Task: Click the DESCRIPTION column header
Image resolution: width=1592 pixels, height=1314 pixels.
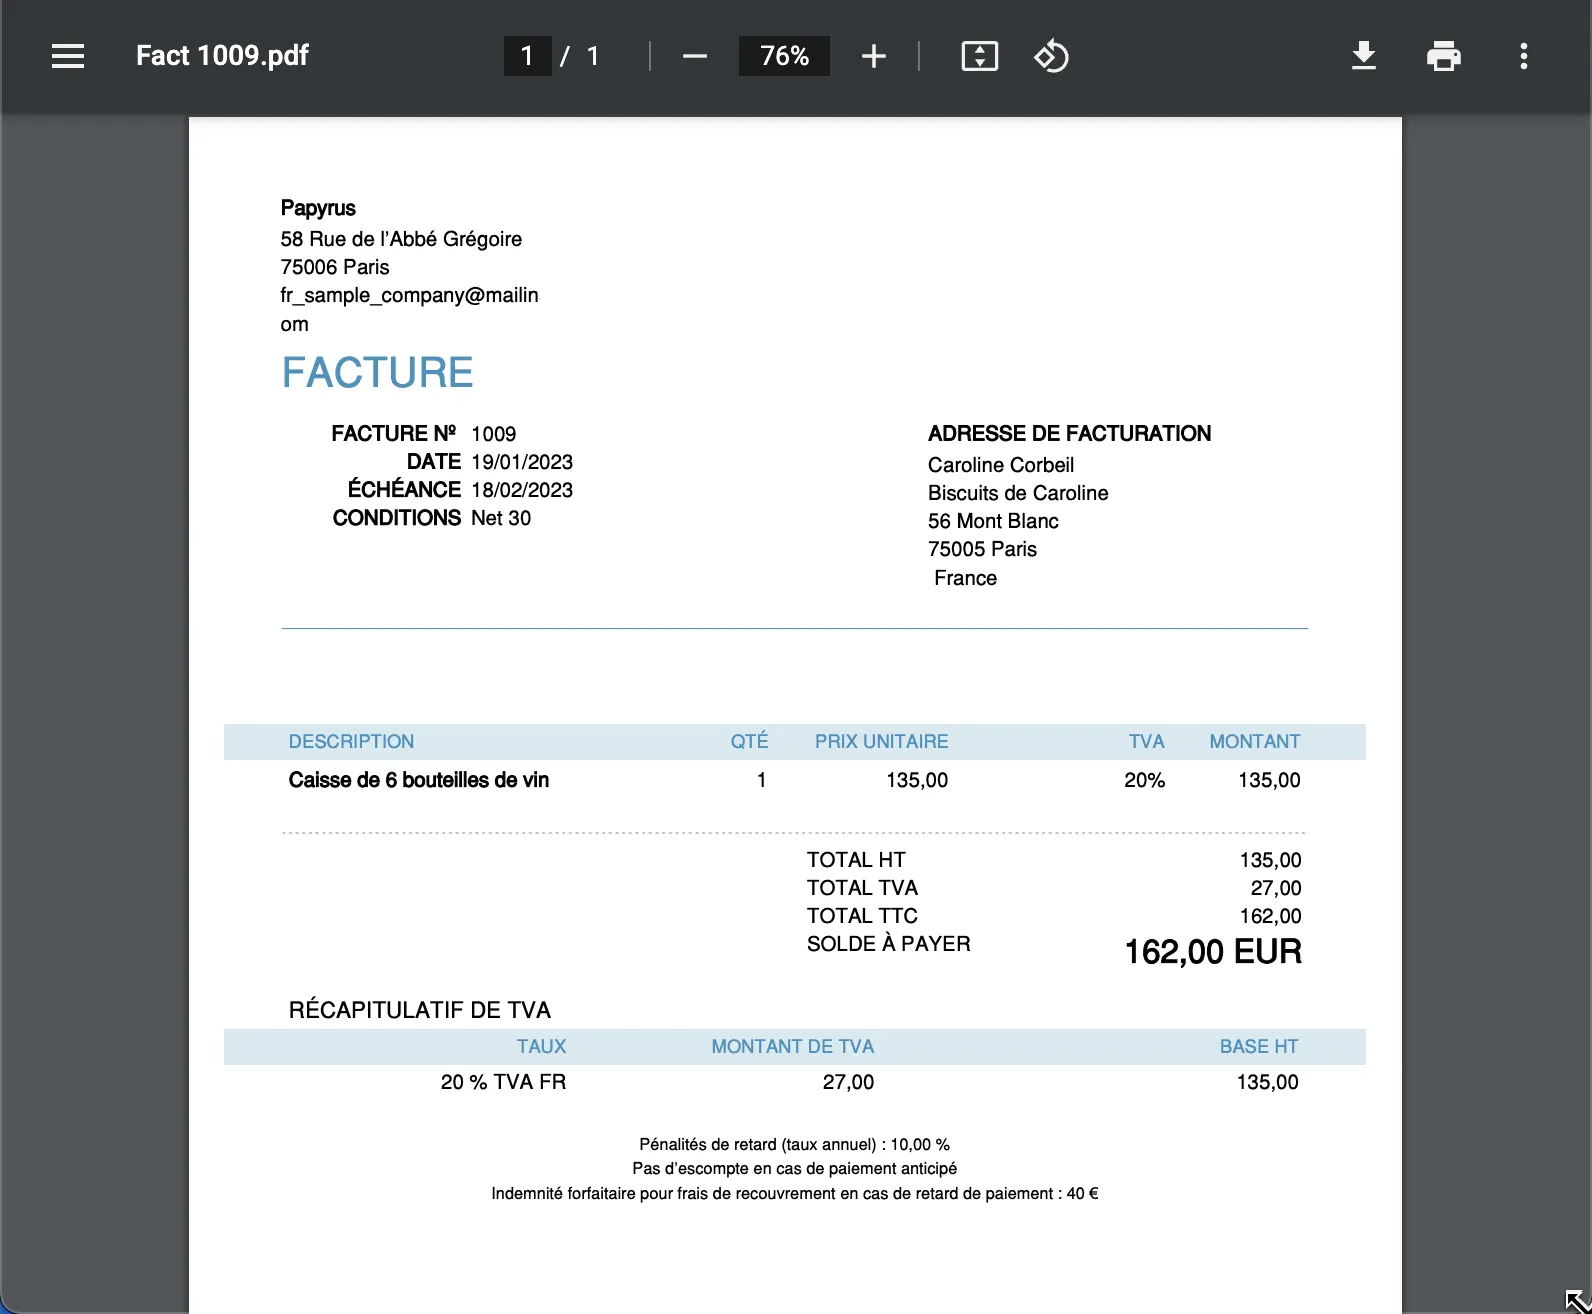Action: pos(351,741)
